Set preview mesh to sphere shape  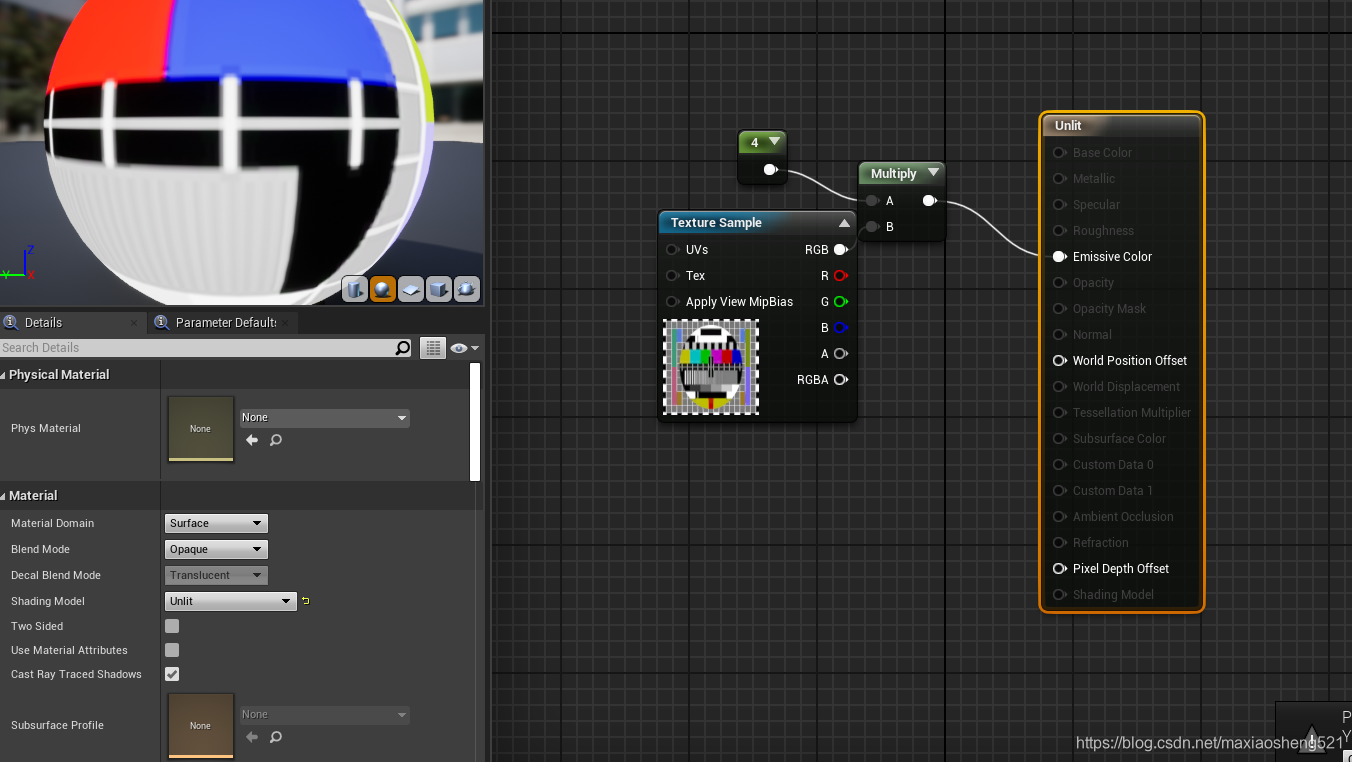383,290
